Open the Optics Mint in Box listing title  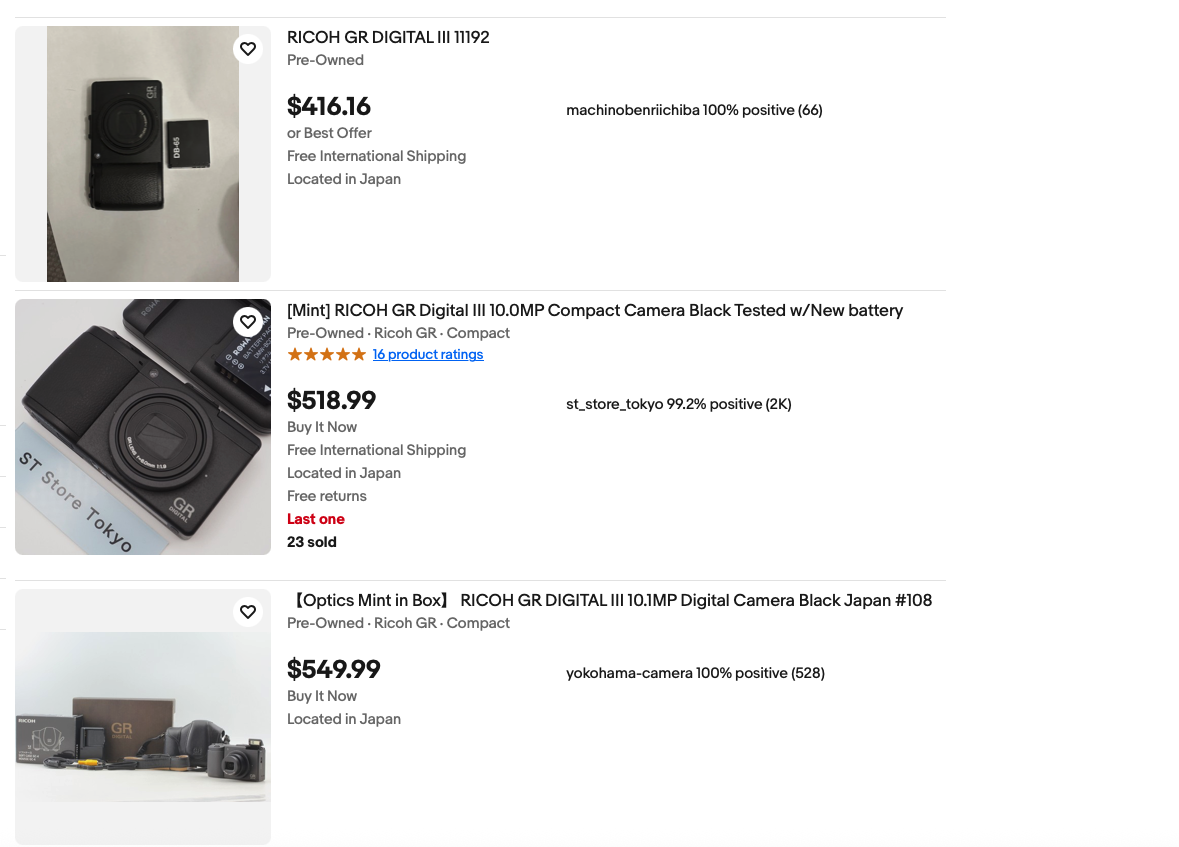(610, 601)
